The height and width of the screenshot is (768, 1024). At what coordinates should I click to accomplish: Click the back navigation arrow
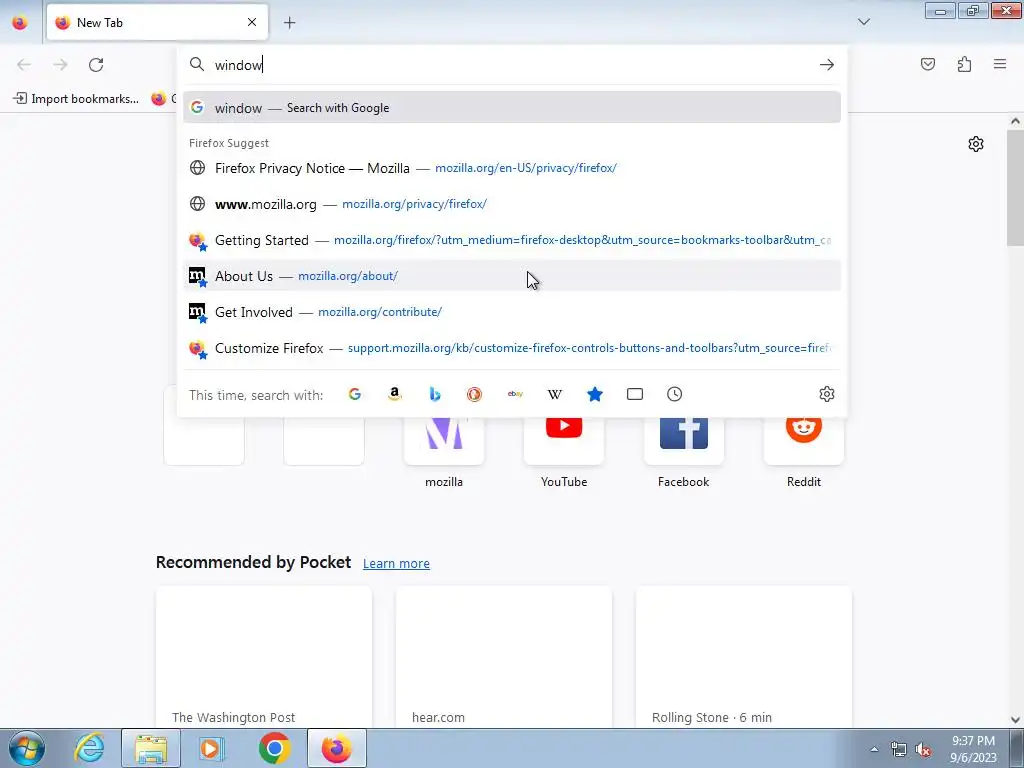(24, 65)
